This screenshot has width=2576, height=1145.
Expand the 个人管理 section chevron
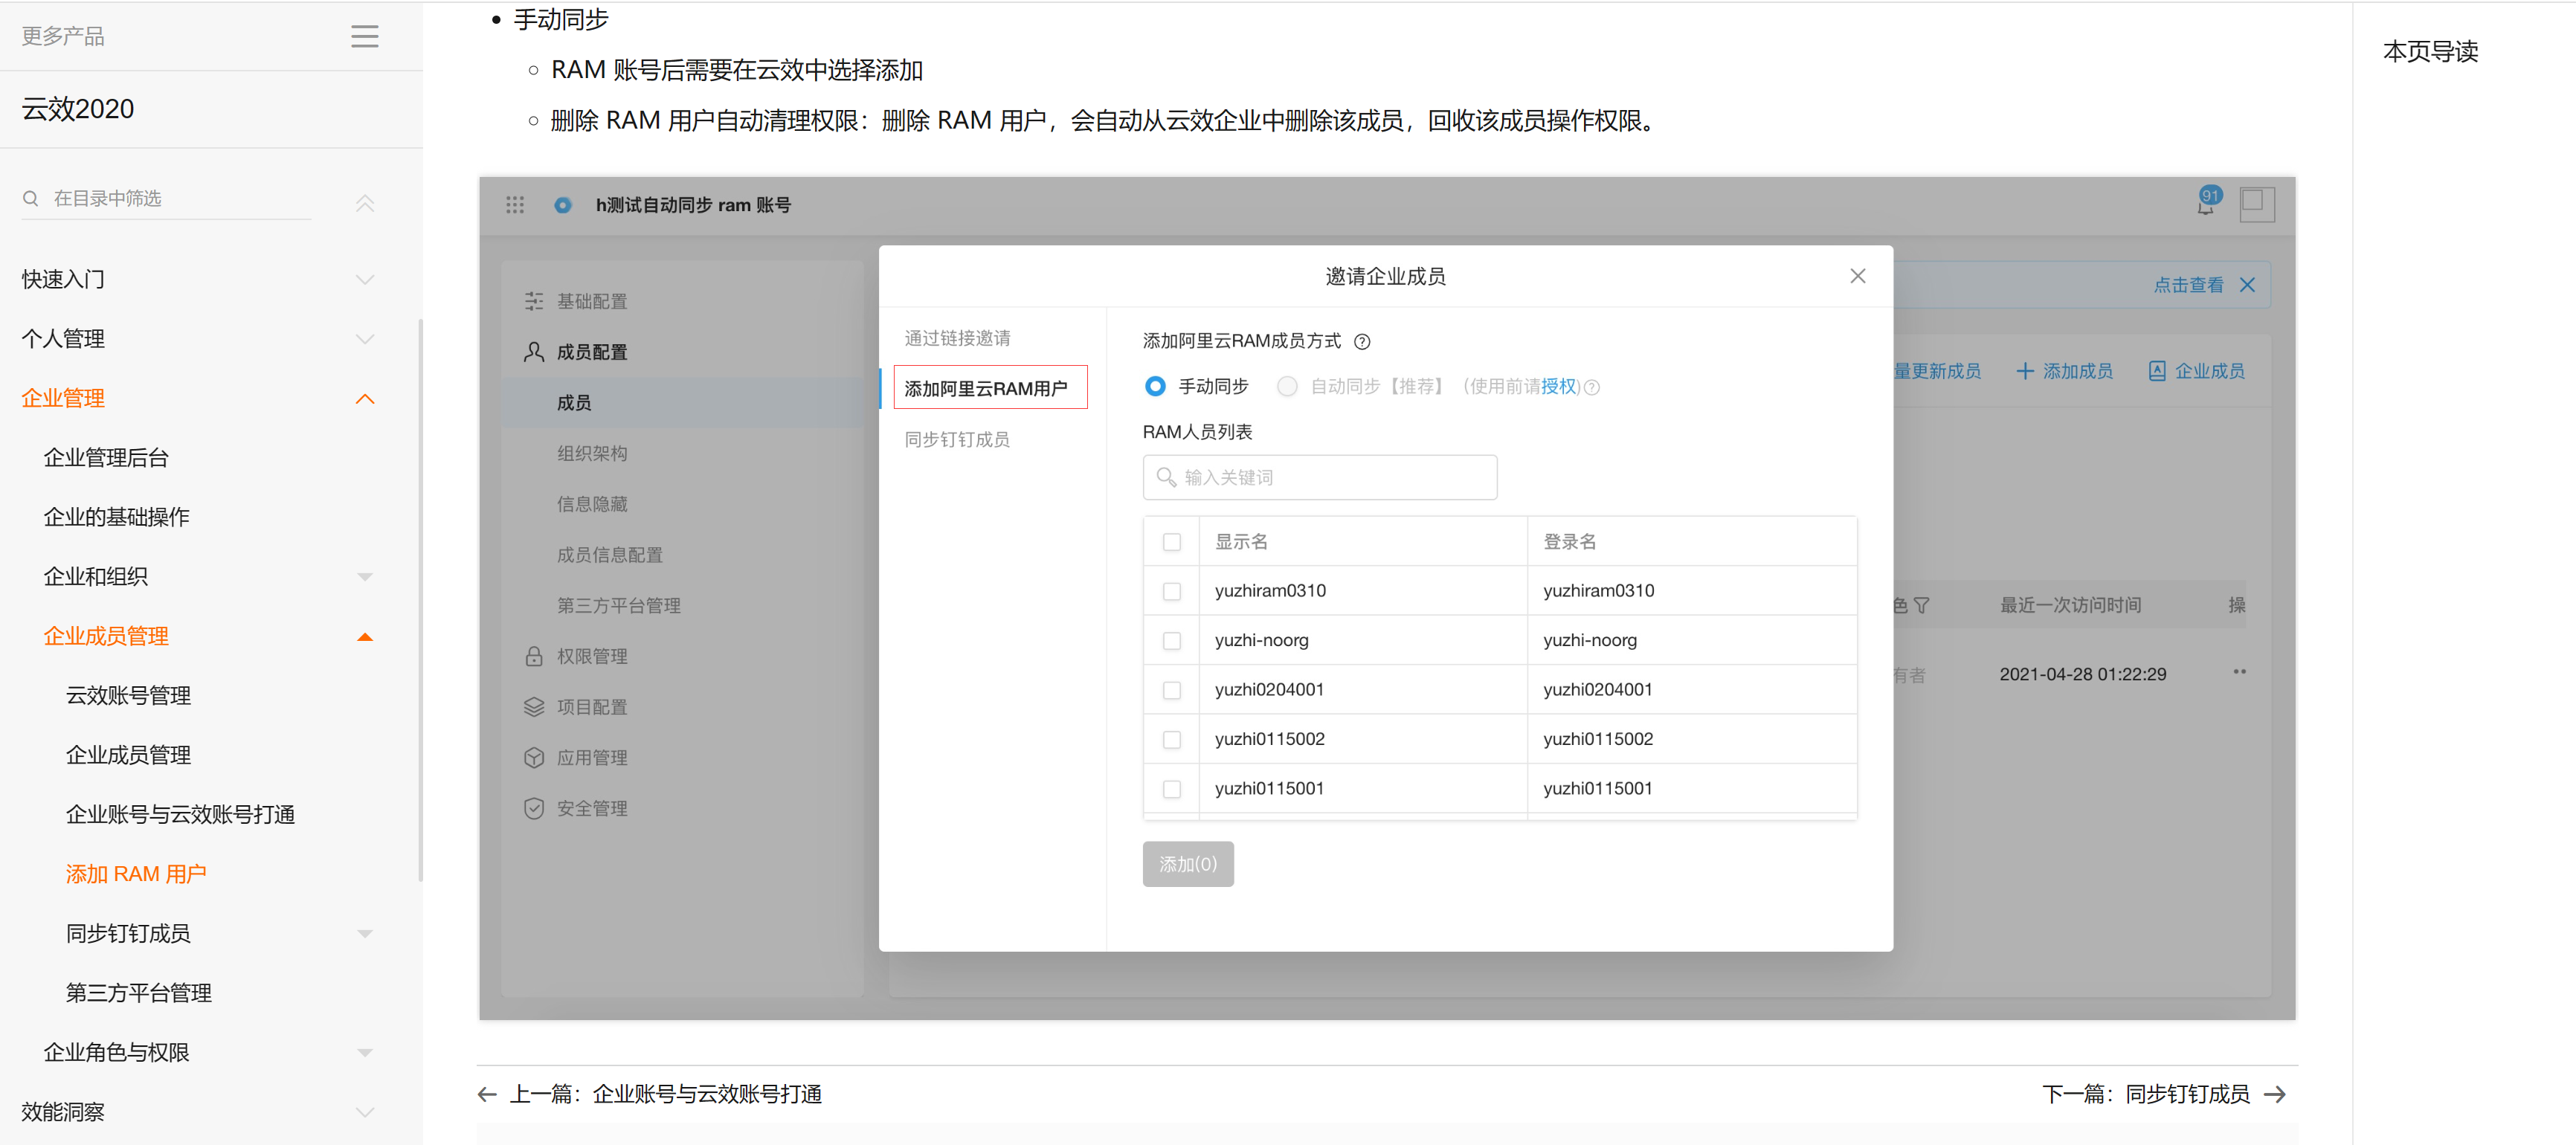pos(365,339)
